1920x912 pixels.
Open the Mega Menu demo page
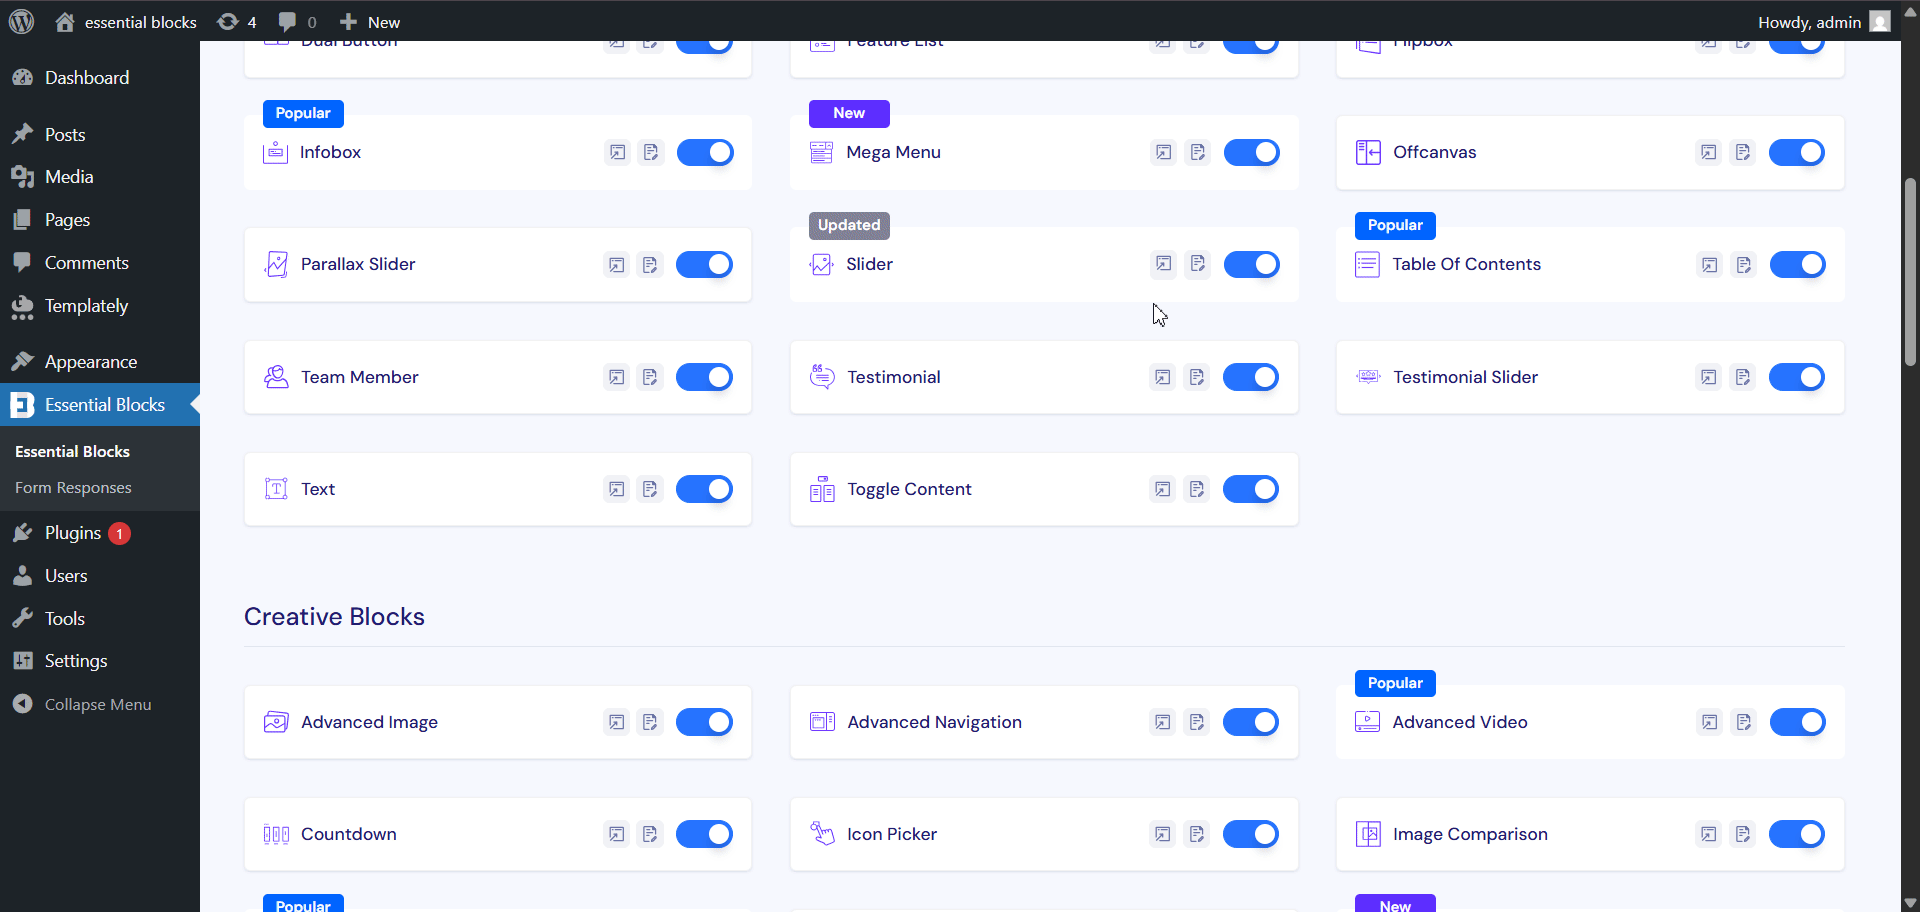pos(1163,152)
